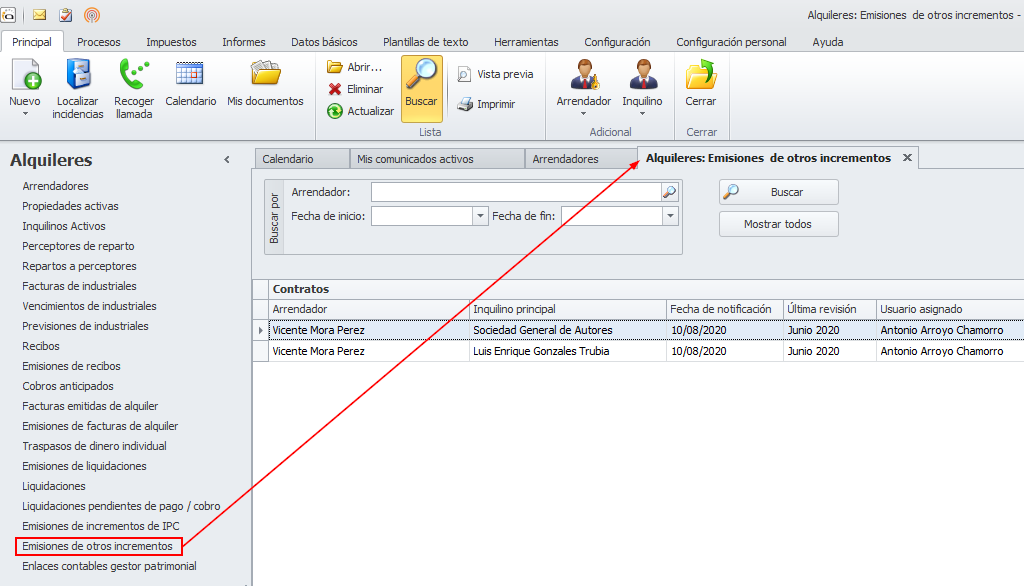Click Actualizar refresh icon
This screenshot has width=1024, height=586.
tap(334, 111)
